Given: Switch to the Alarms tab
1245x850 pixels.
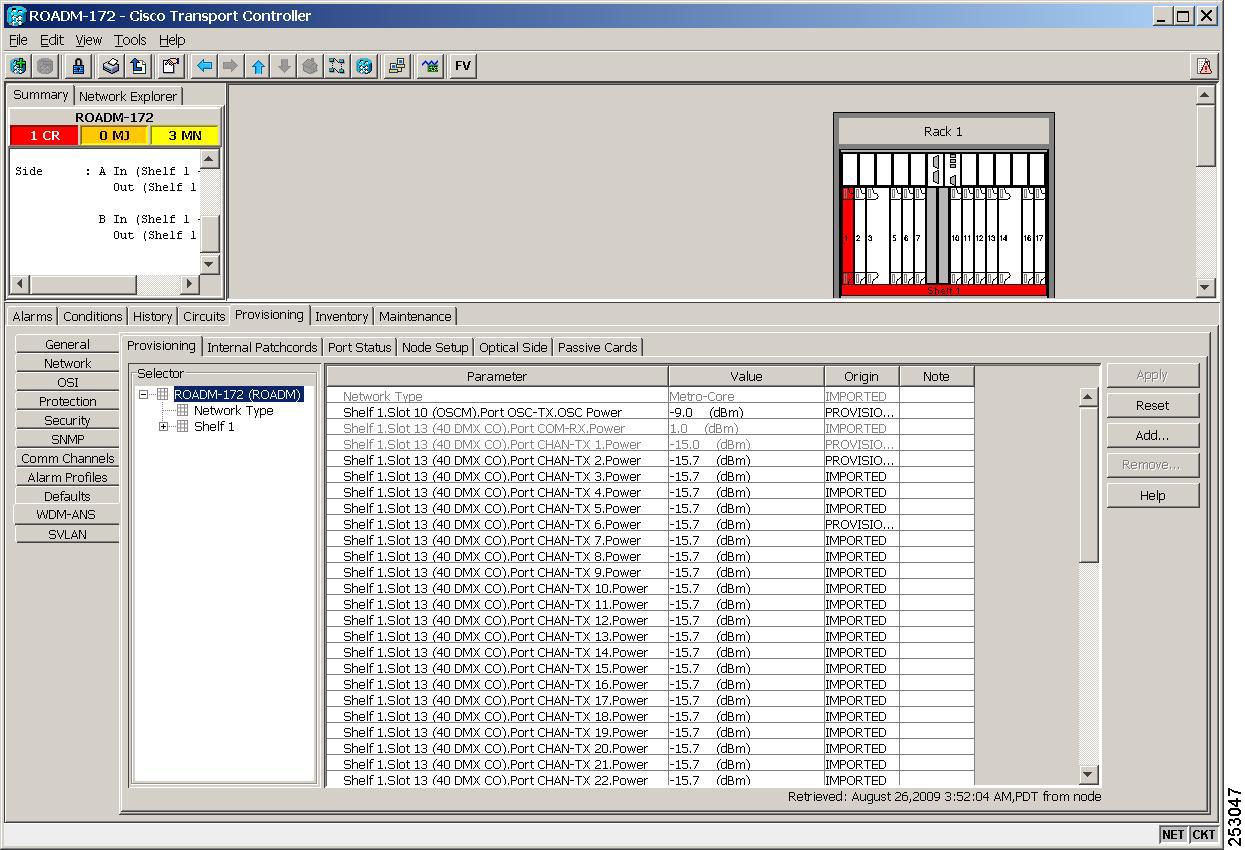Looking at the screenshot, I should point(32,316).
